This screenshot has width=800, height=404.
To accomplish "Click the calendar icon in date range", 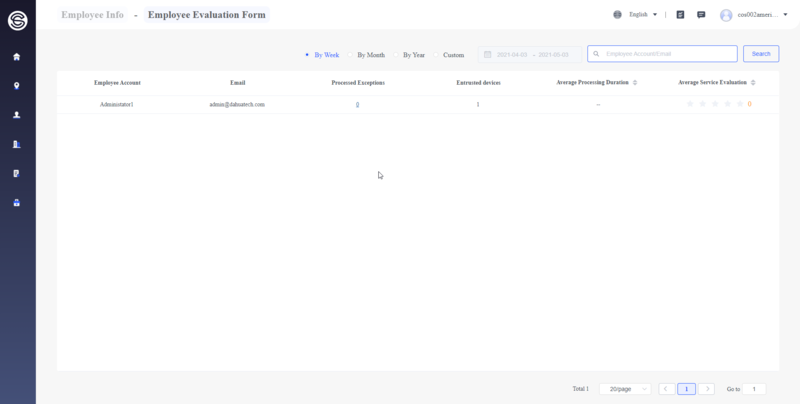I will pos(487,54).
